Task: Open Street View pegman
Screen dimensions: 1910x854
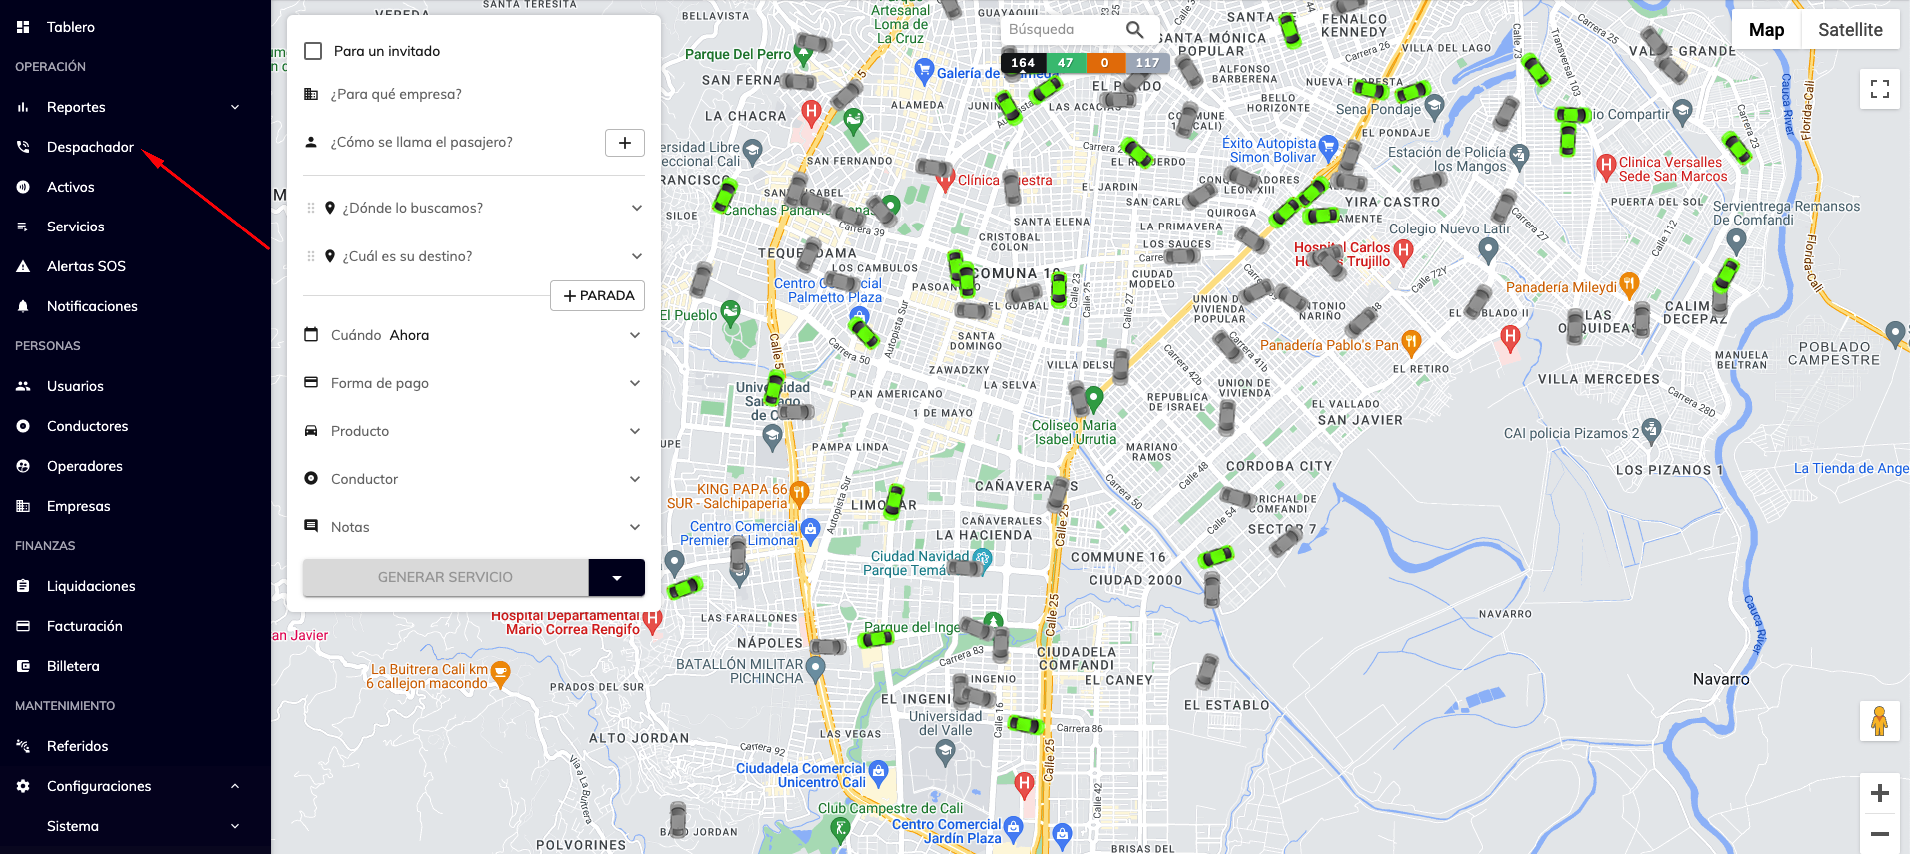Action: click(x=1880, y=721)
